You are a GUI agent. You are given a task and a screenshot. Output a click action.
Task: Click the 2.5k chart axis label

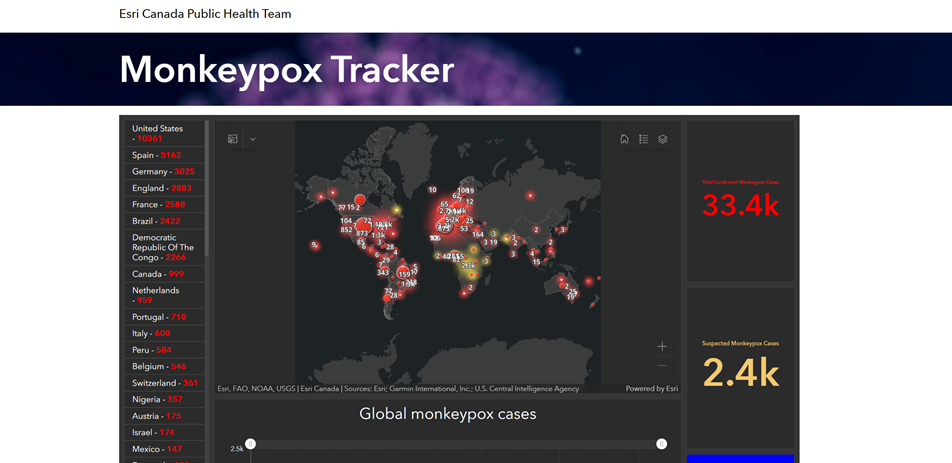[237, 449]
